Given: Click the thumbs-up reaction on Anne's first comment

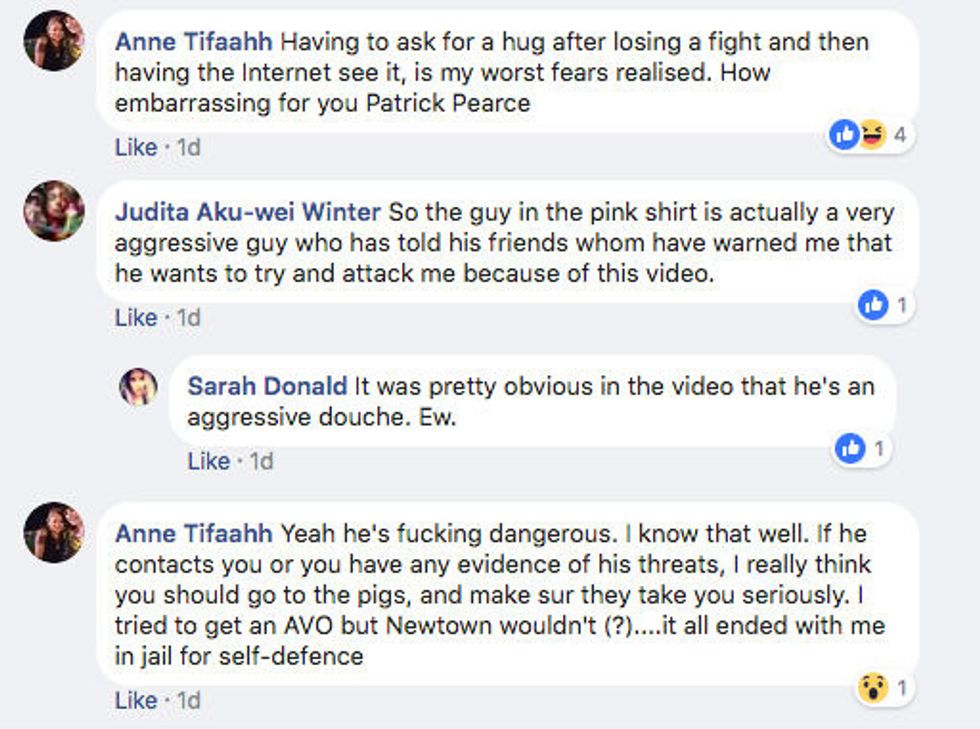Looking at the screenshot, I should 845,135.
